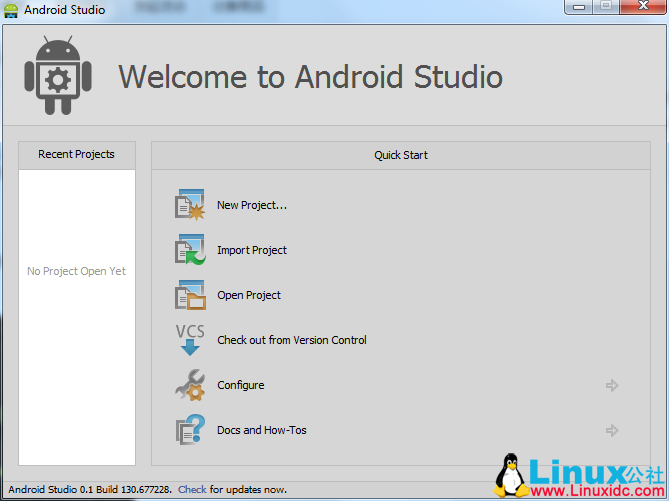Screen dimensions: 669x501
Task: Maximize the Android Studio window
Action: click(606, 7)
